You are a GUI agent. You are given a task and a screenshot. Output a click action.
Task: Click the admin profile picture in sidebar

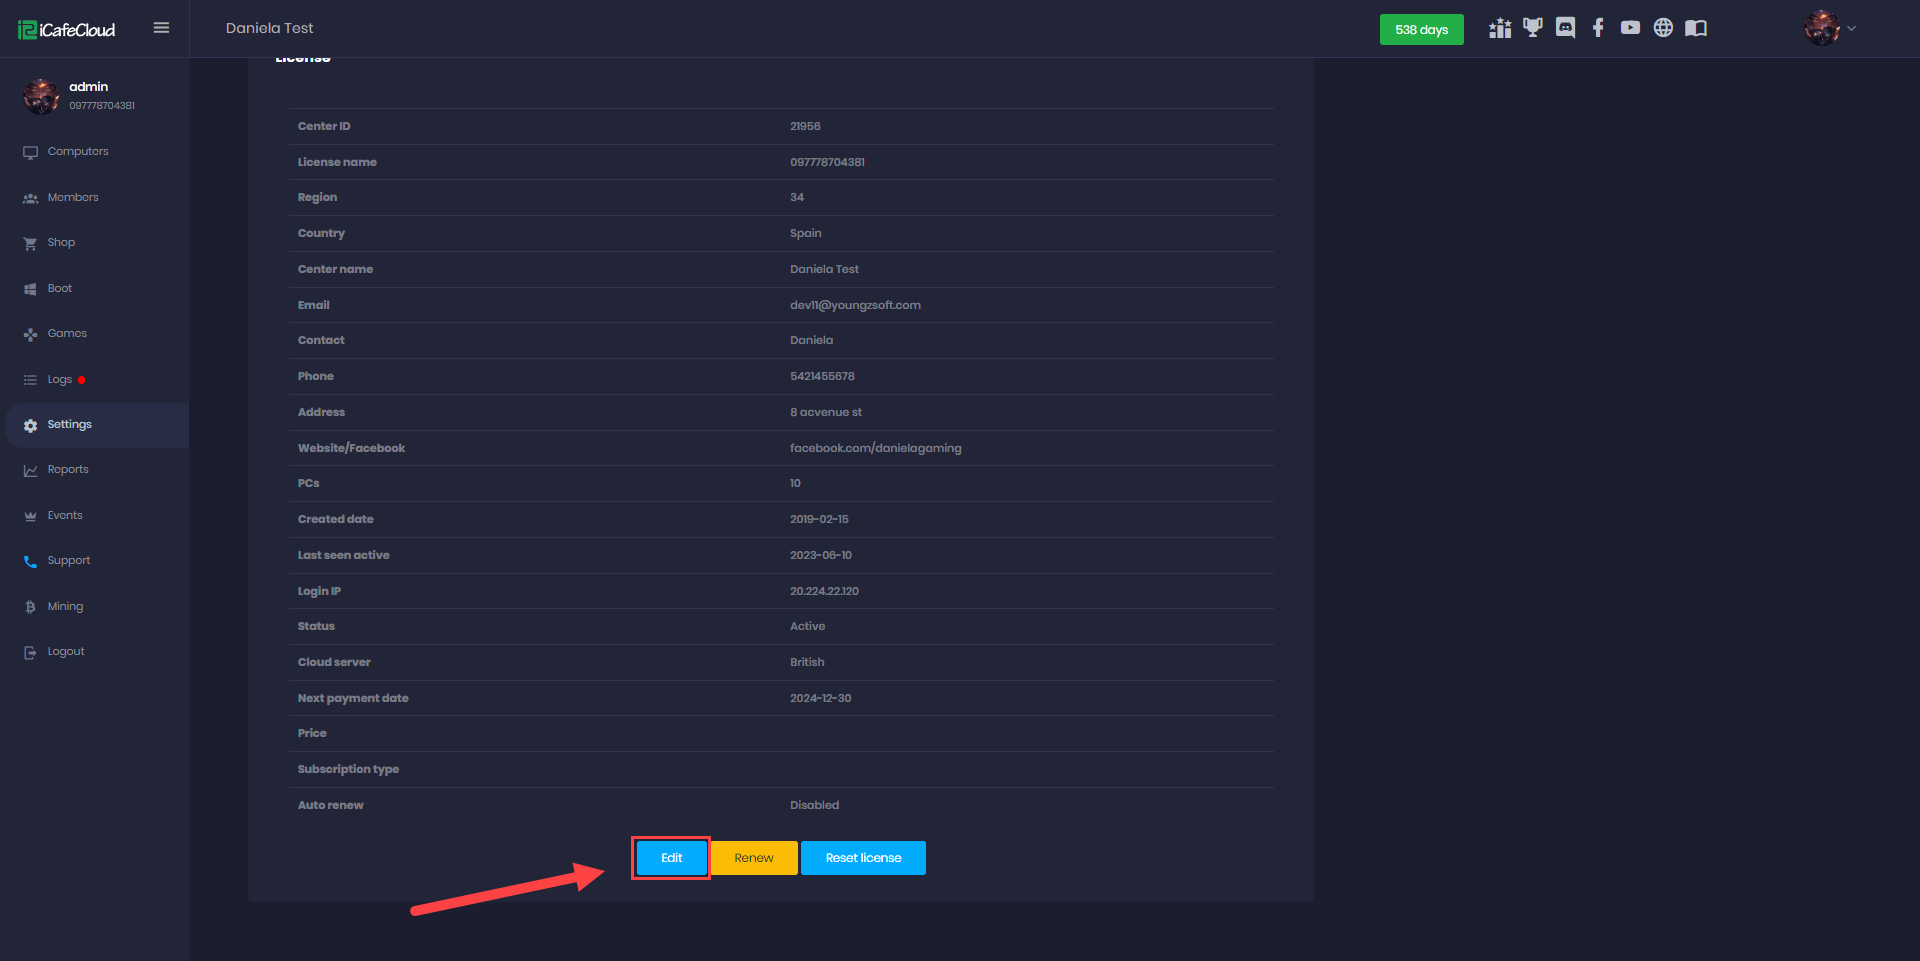tap(41, 96)
